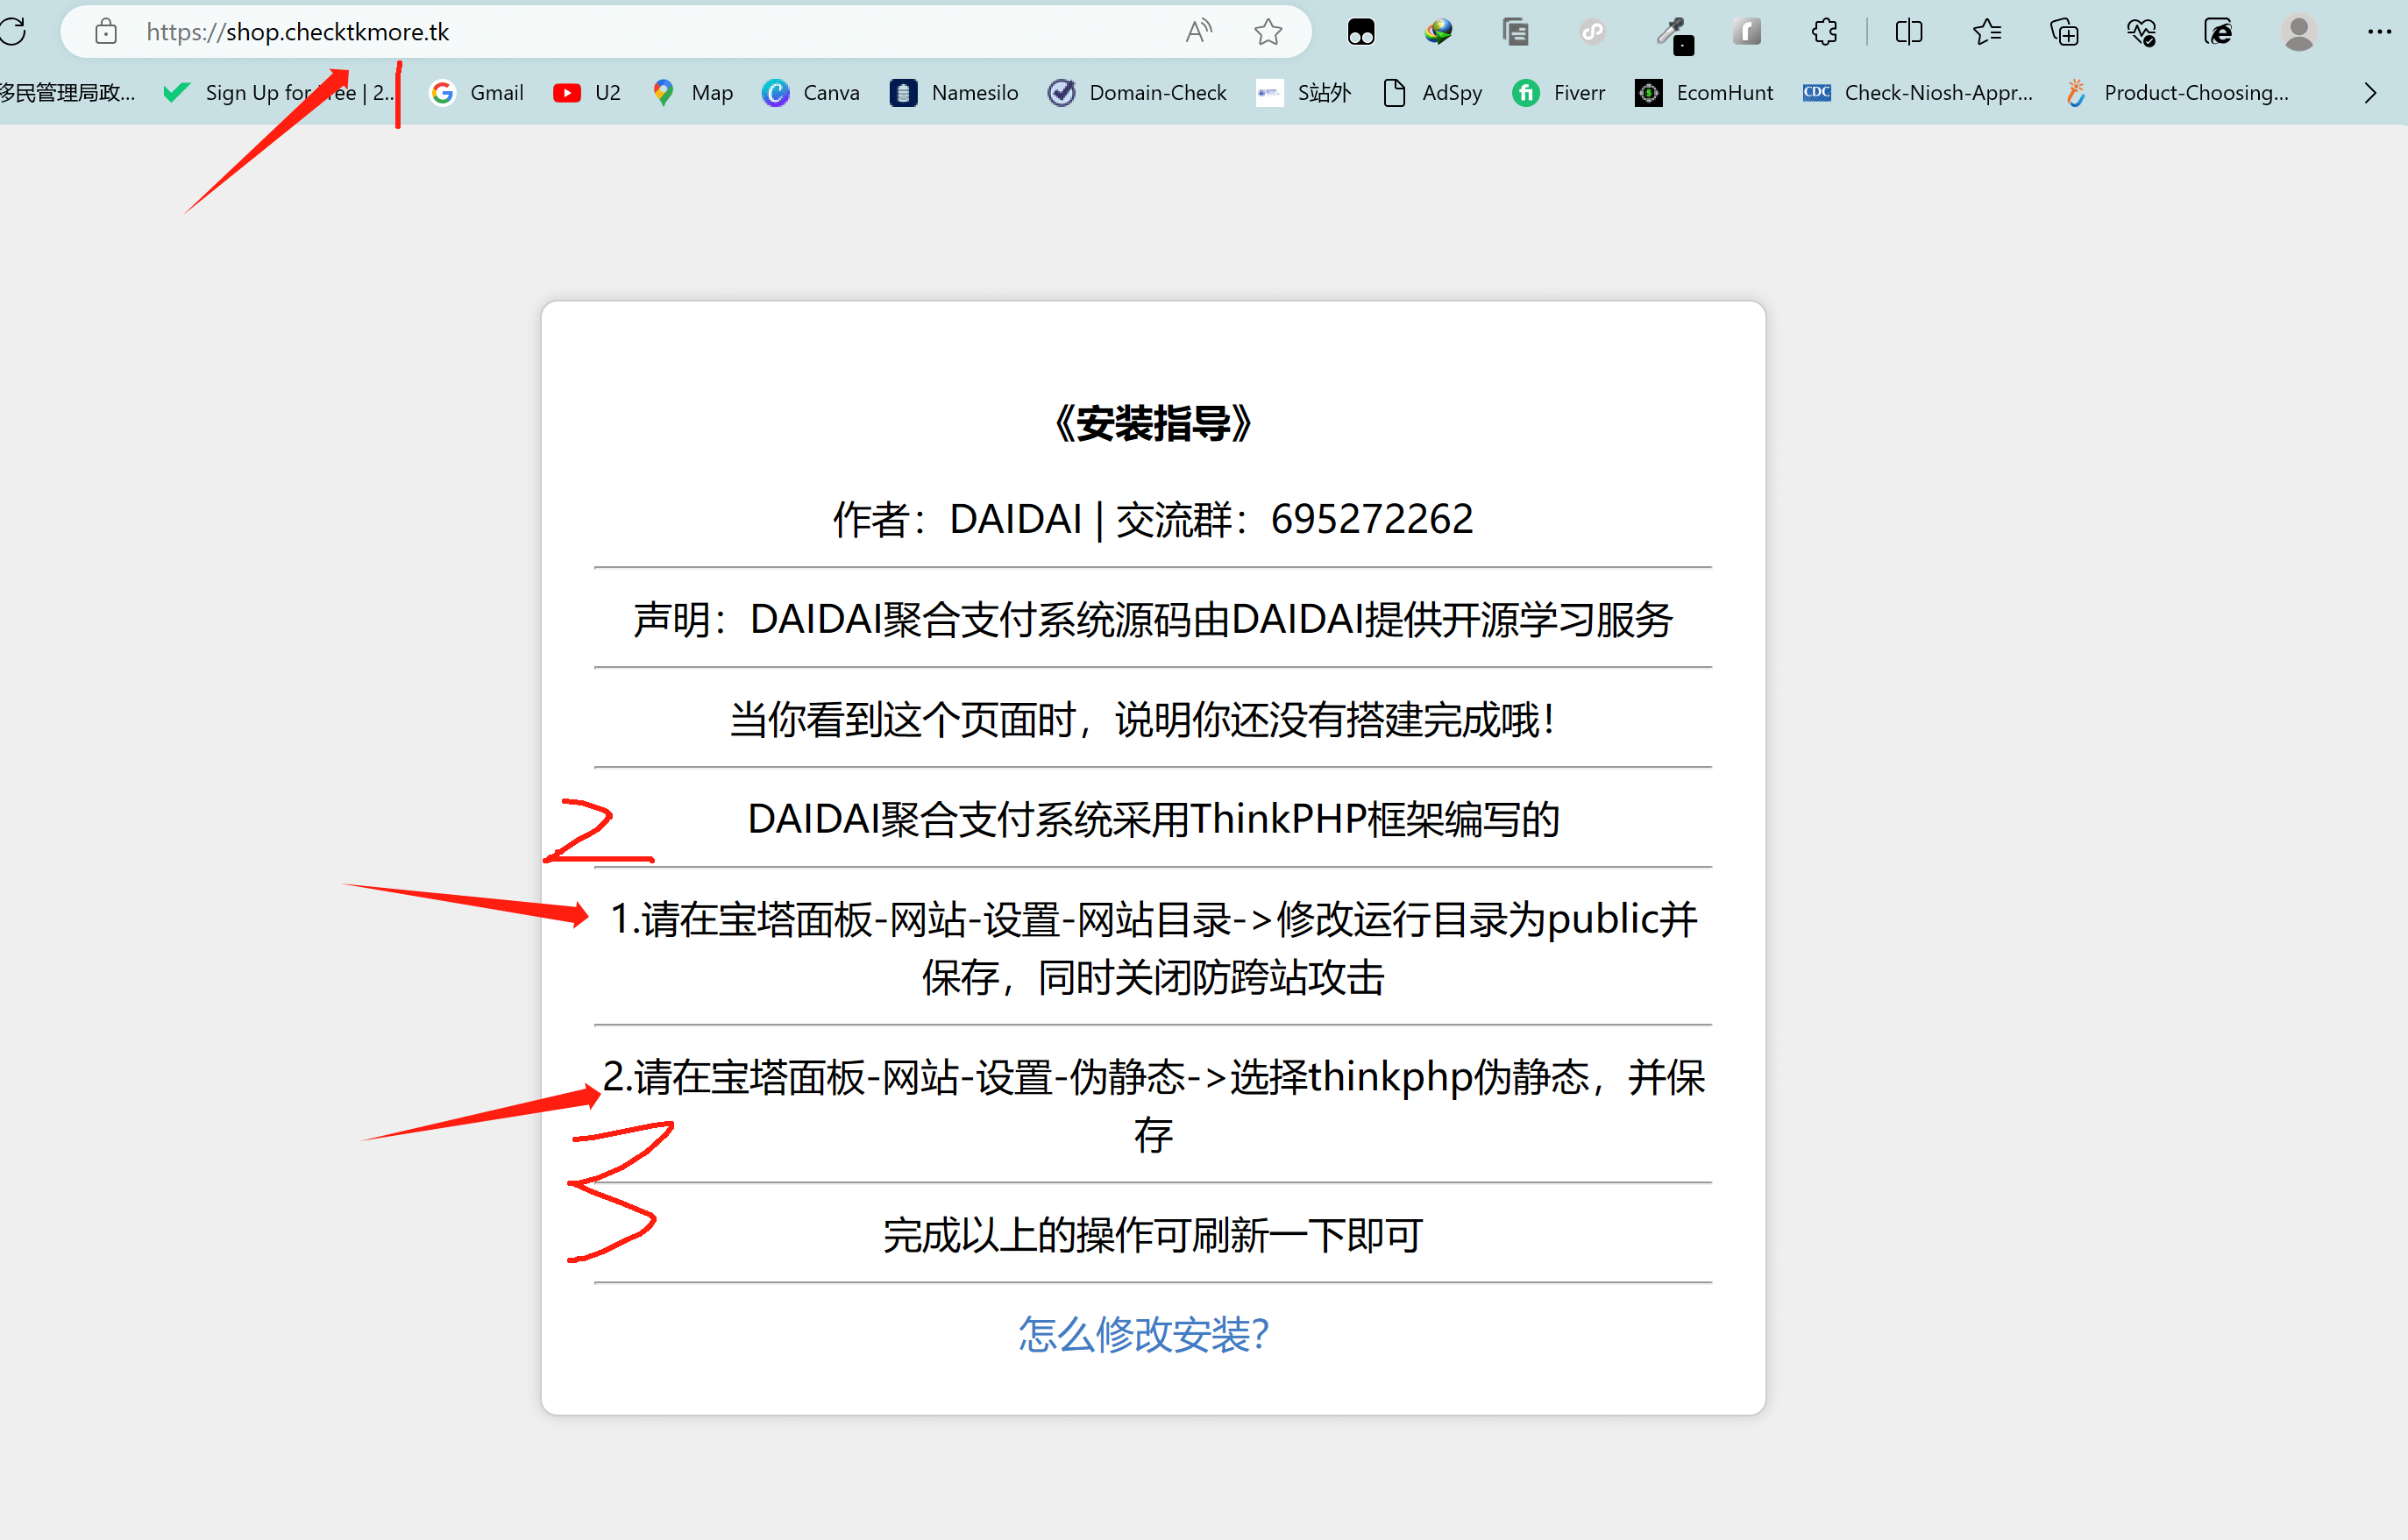
Task: Click the 完成以上的操作可刷新一下即可 line
Action: pyautogui.click(x=1153, y=1234)
